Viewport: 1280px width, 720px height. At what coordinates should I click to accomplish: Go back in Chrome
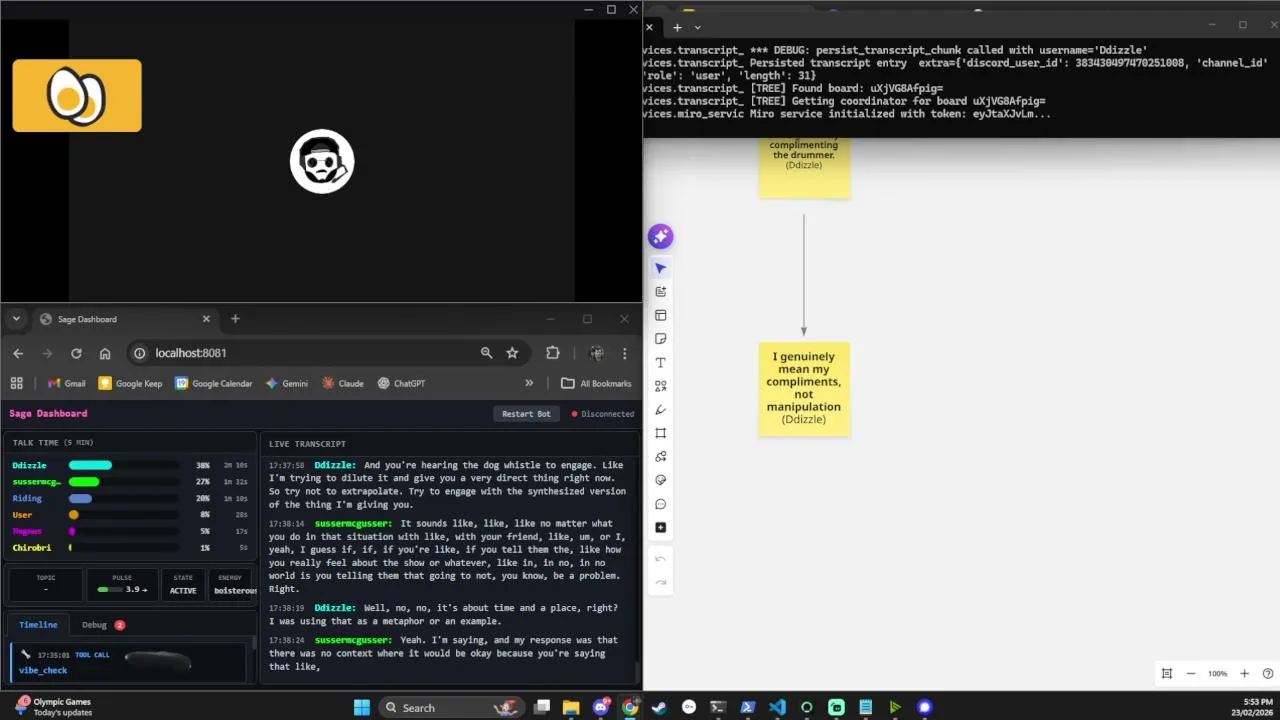click(x=18, y=353)
